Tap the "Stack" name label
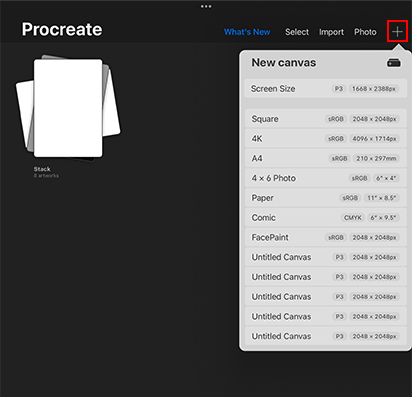The width and height of the screenshot is (412, 397). point(42,169)
